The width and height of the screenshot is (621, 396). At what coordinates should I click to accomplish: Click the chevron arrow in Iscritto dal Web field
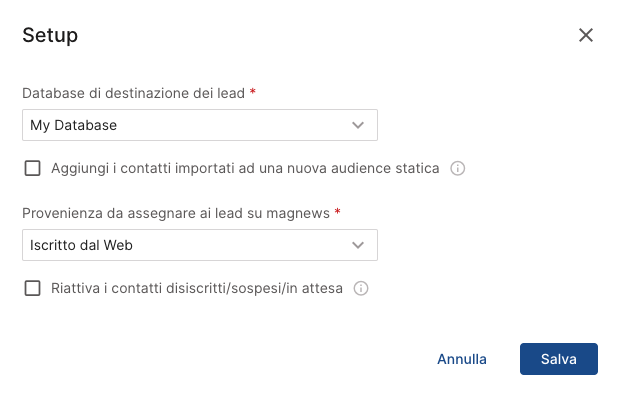tap(358, 245)
